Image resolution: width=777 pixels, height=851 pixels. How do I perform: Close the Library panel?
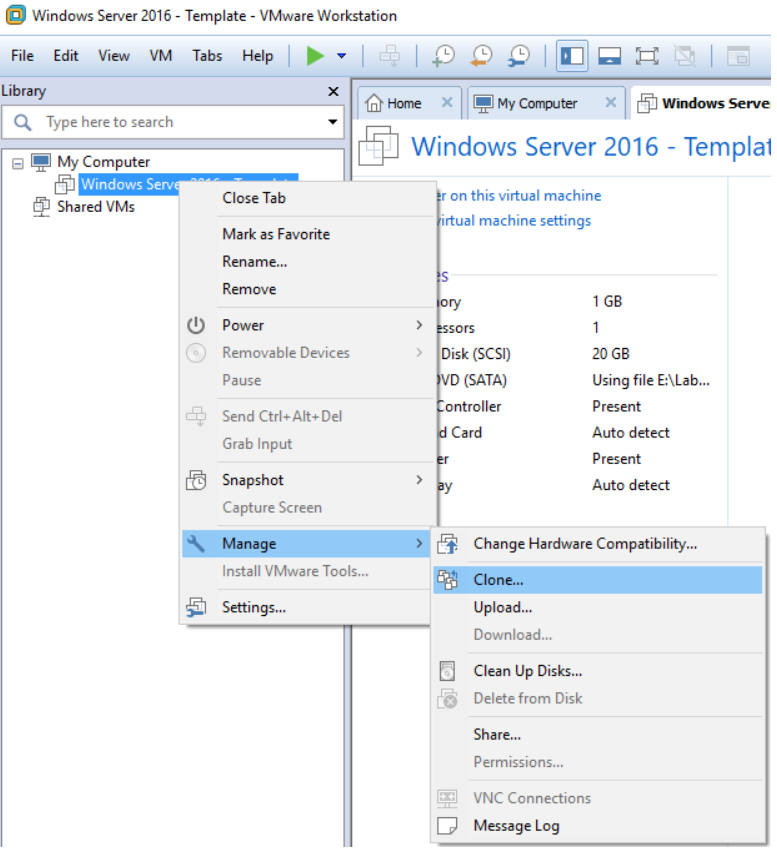pyautogui.click(x=333, y=91)
